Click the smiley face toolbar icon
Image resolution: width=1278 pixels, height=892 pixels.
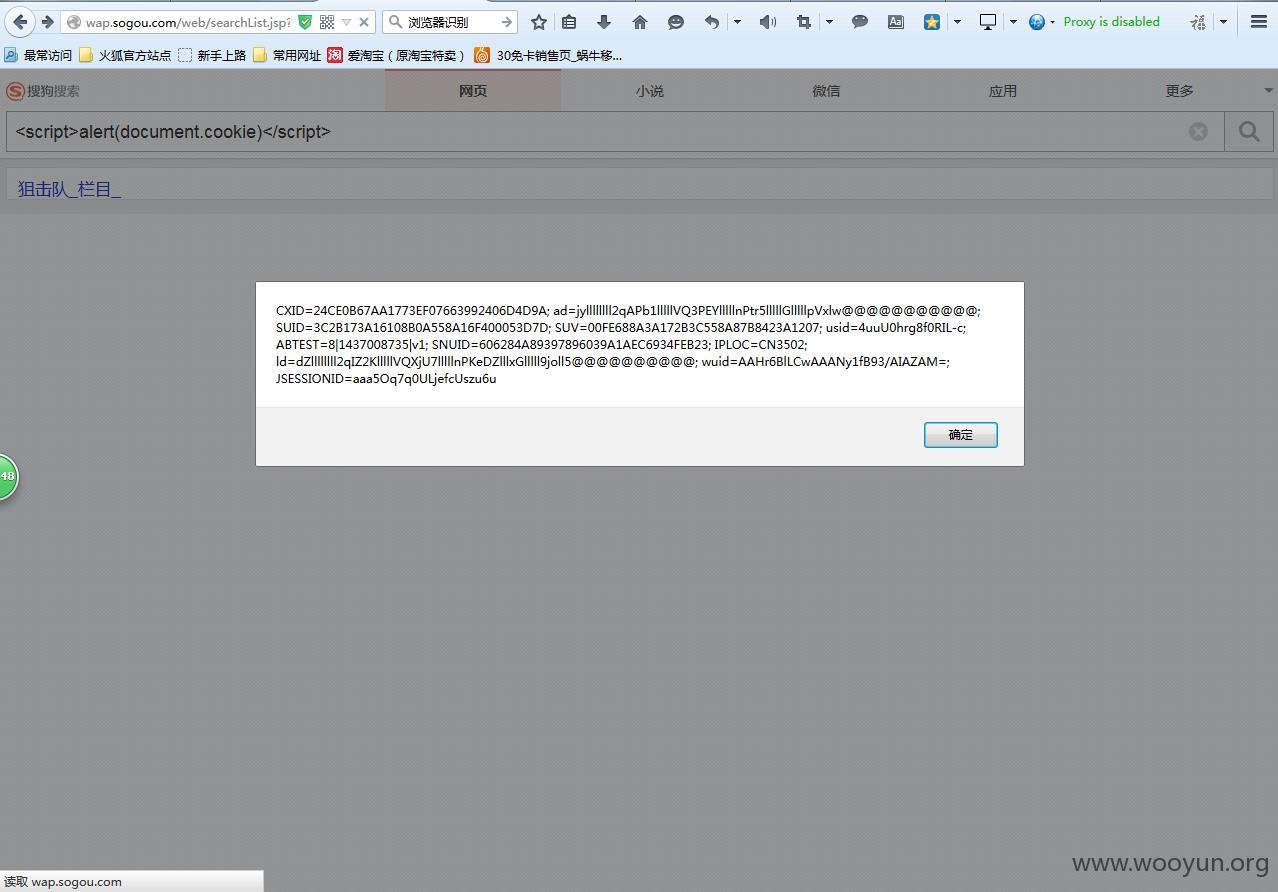676,22
